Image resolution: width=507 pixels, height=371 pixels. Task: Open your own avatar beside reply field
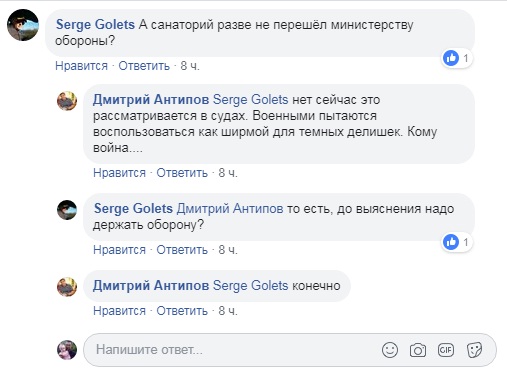(x=67, y=350)
